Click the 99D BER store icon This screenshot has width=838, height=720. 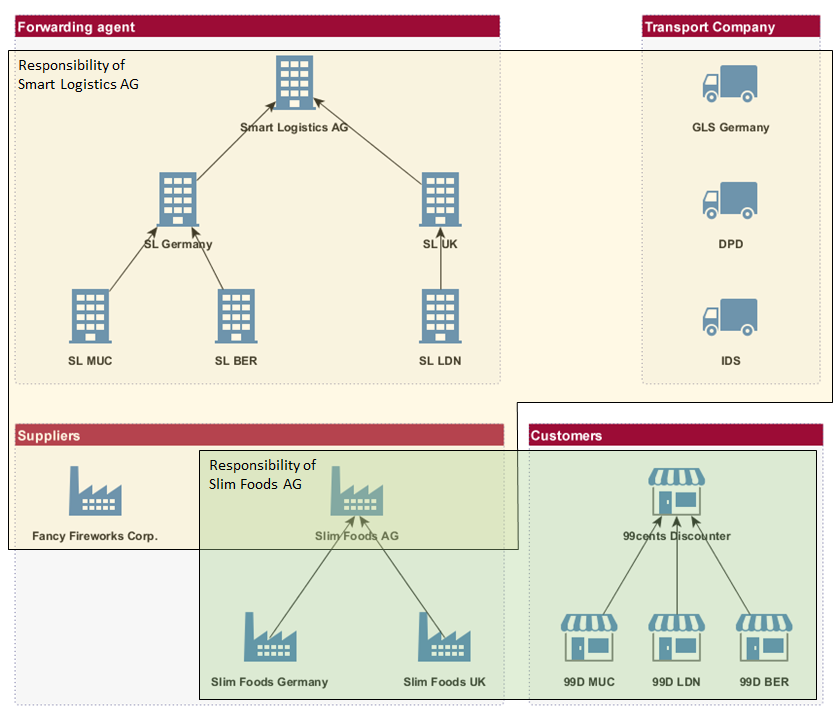(764, 638)
